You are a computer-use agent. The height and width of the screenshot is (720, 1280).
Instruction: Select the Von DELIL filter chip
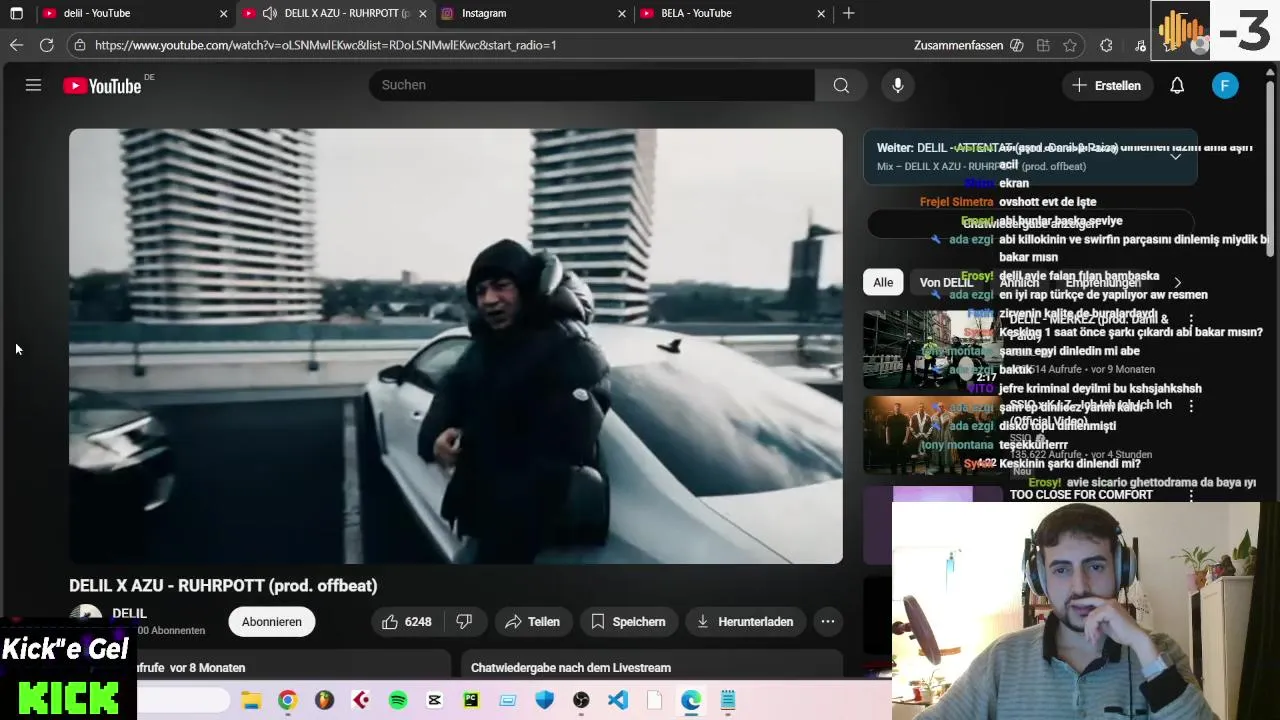pos(946,283)
